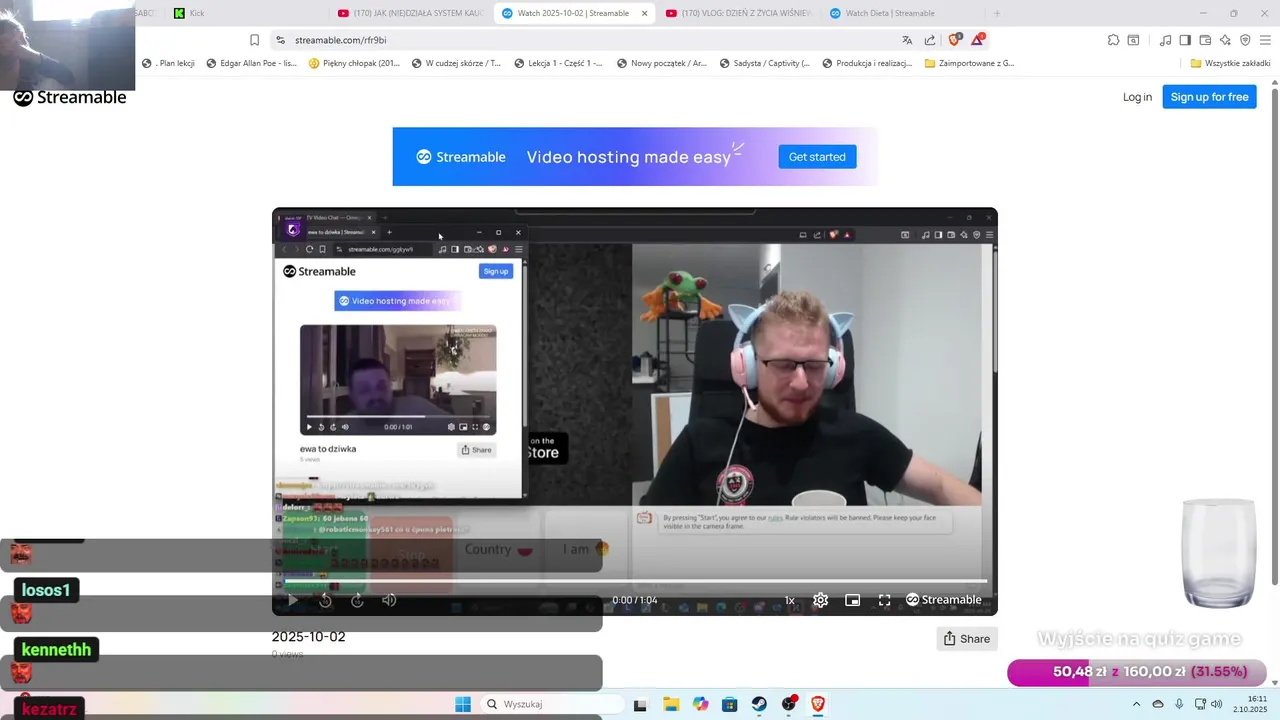The height and width of the screenshot is (720, 1280).
Task: Play the Streamable video
Action: pyautogui.click(x=293, y=600)
